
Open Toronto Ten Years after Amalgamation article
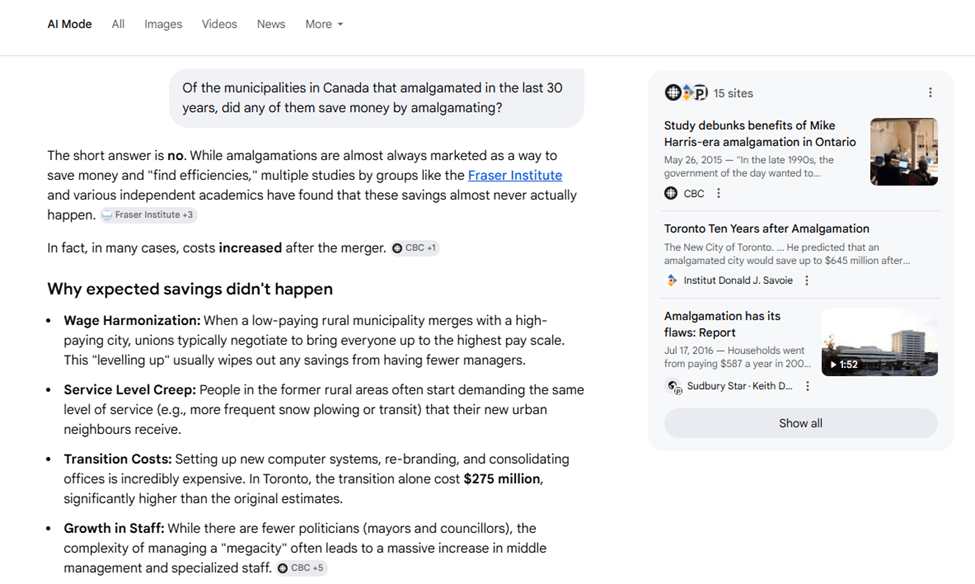[766, 229]
